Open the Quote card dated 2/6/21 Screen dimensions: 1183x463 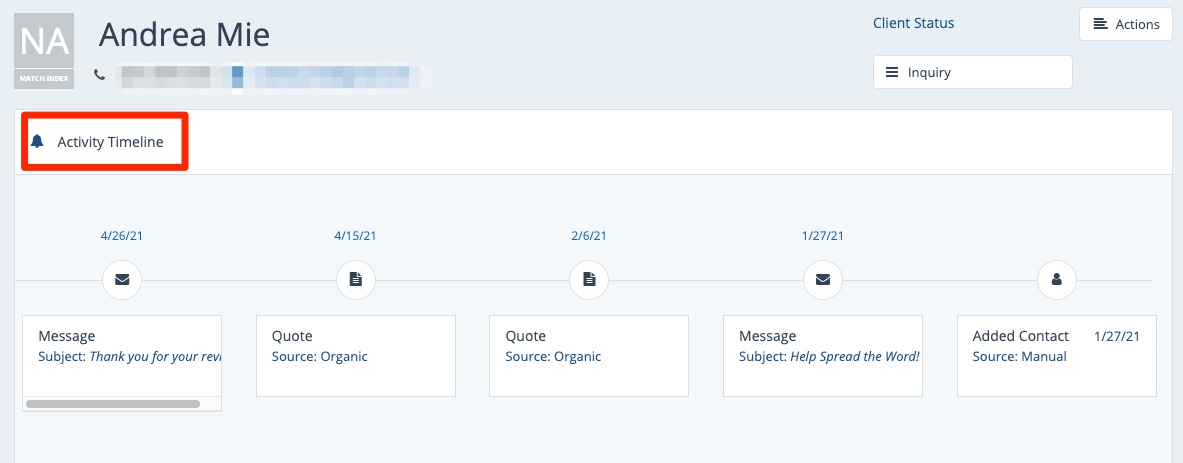(x=588, y=355)
